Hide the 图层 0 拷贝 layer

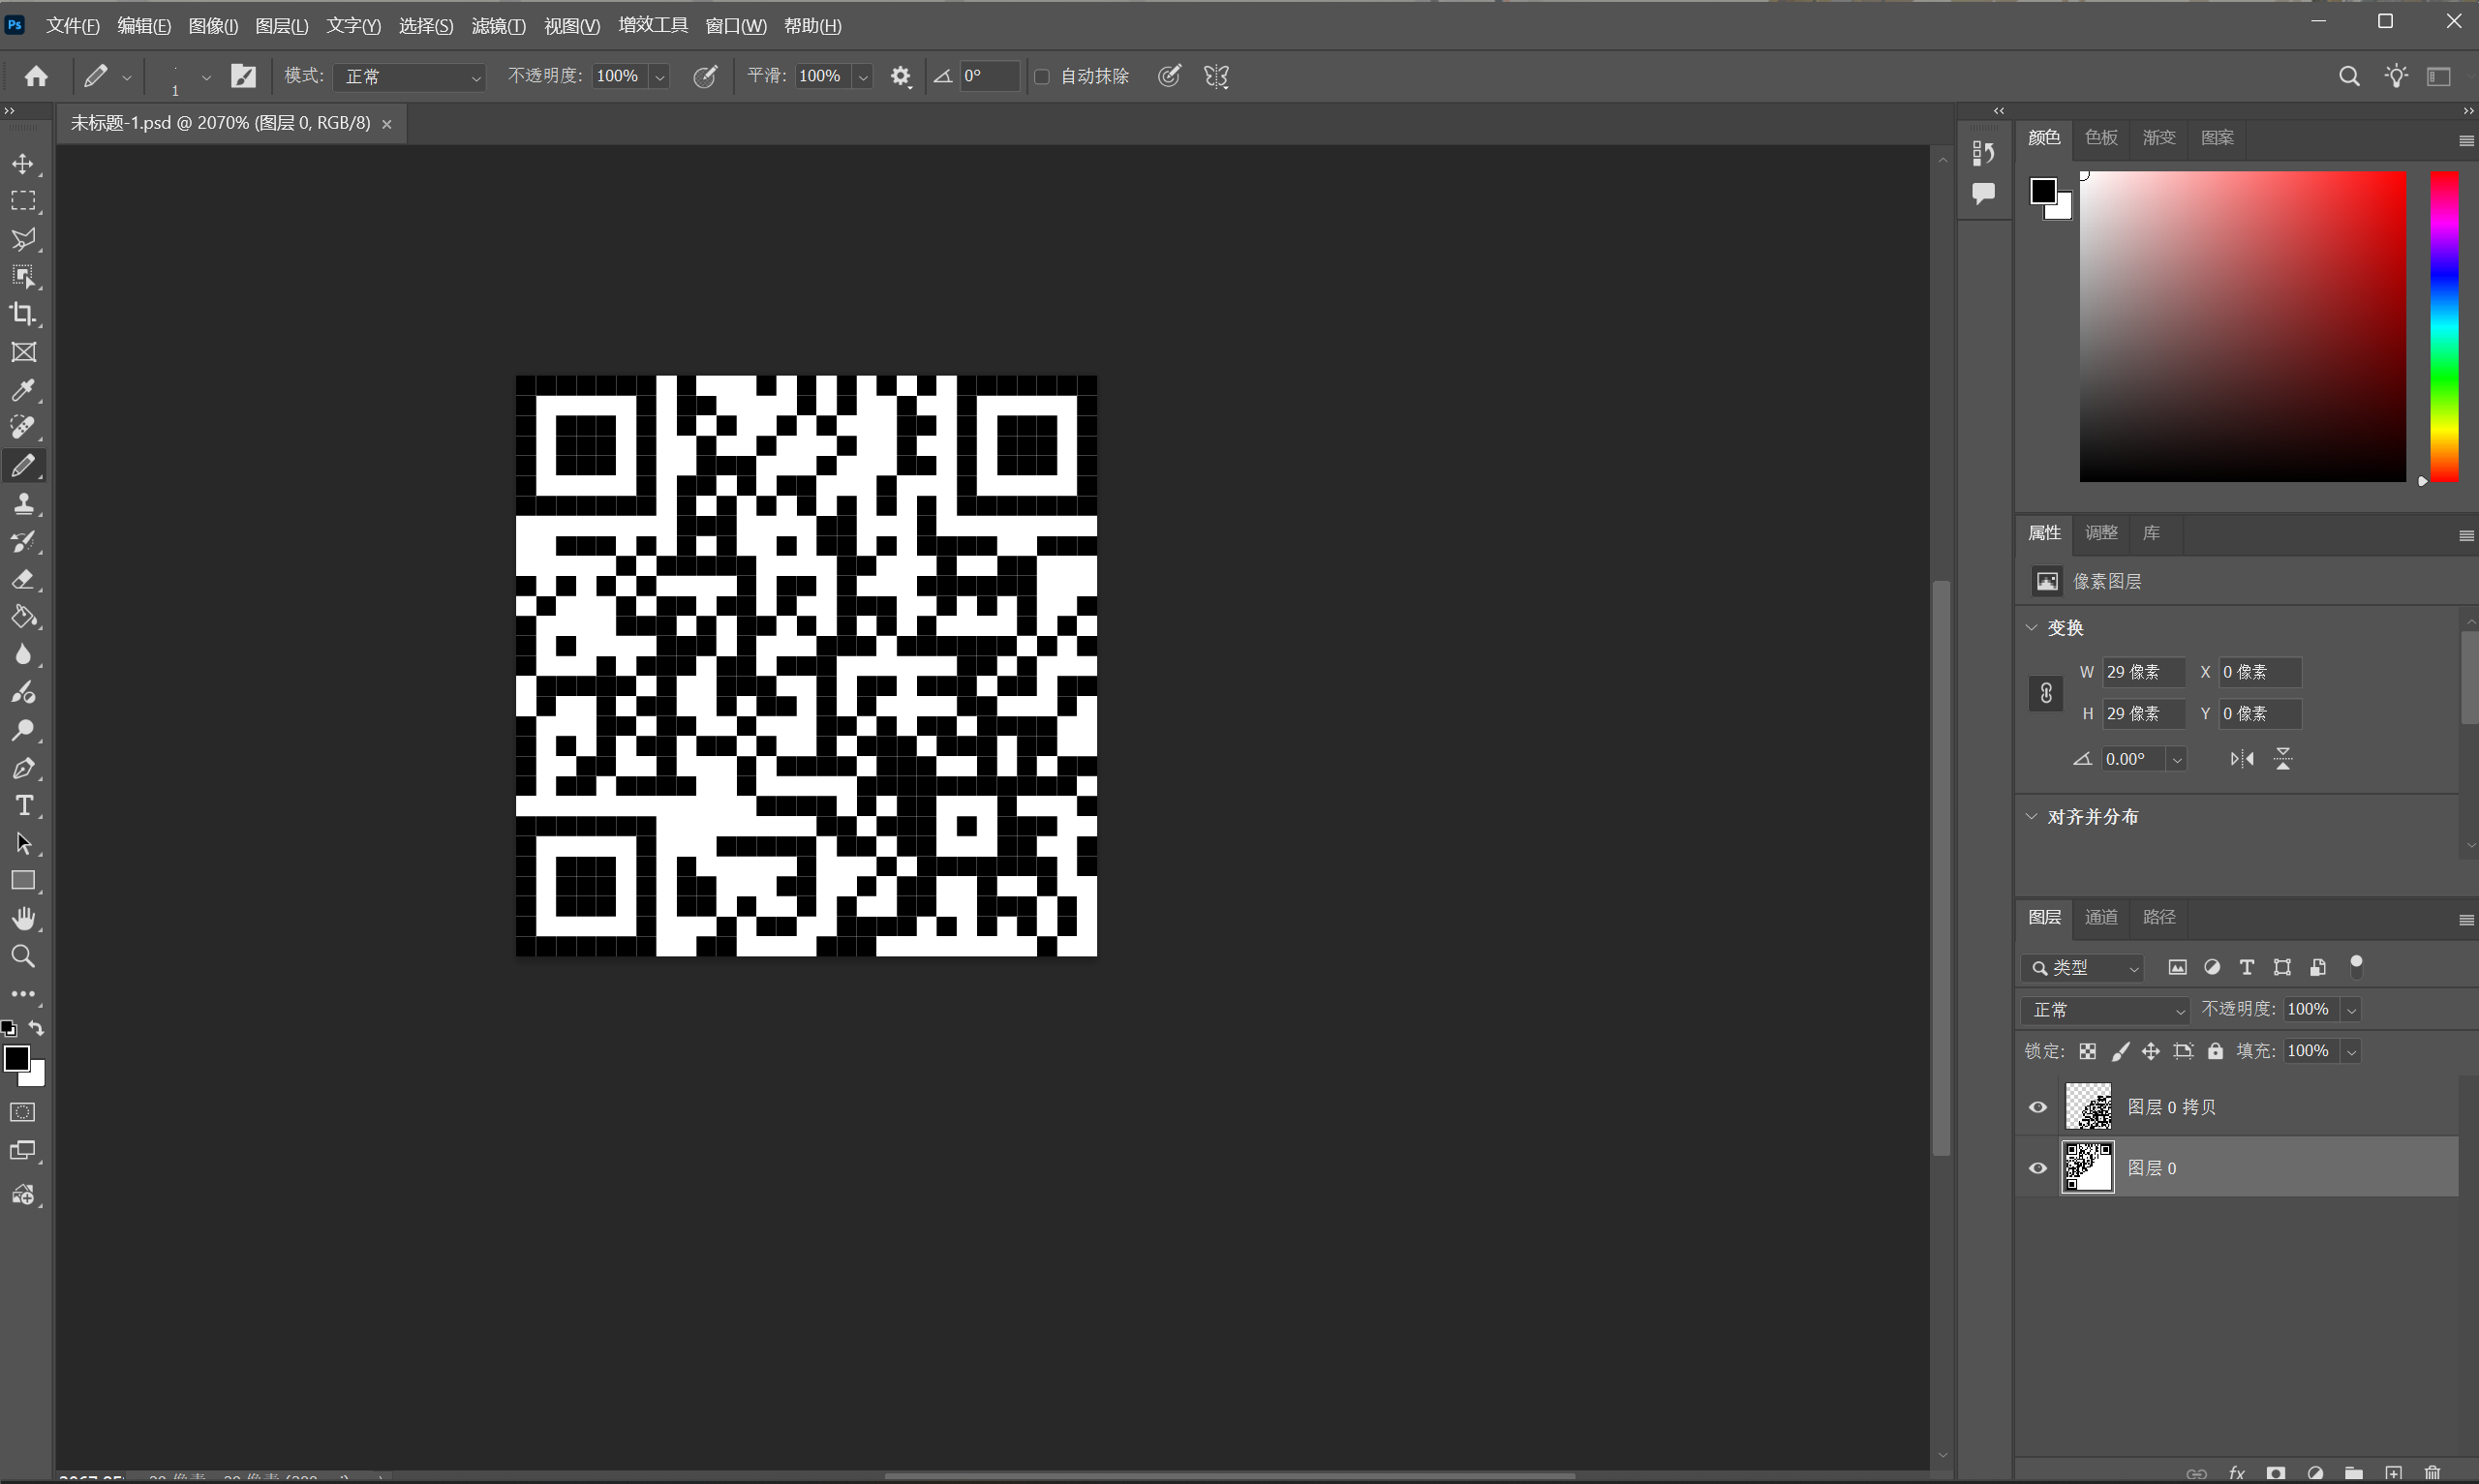click(2037, 1107)
